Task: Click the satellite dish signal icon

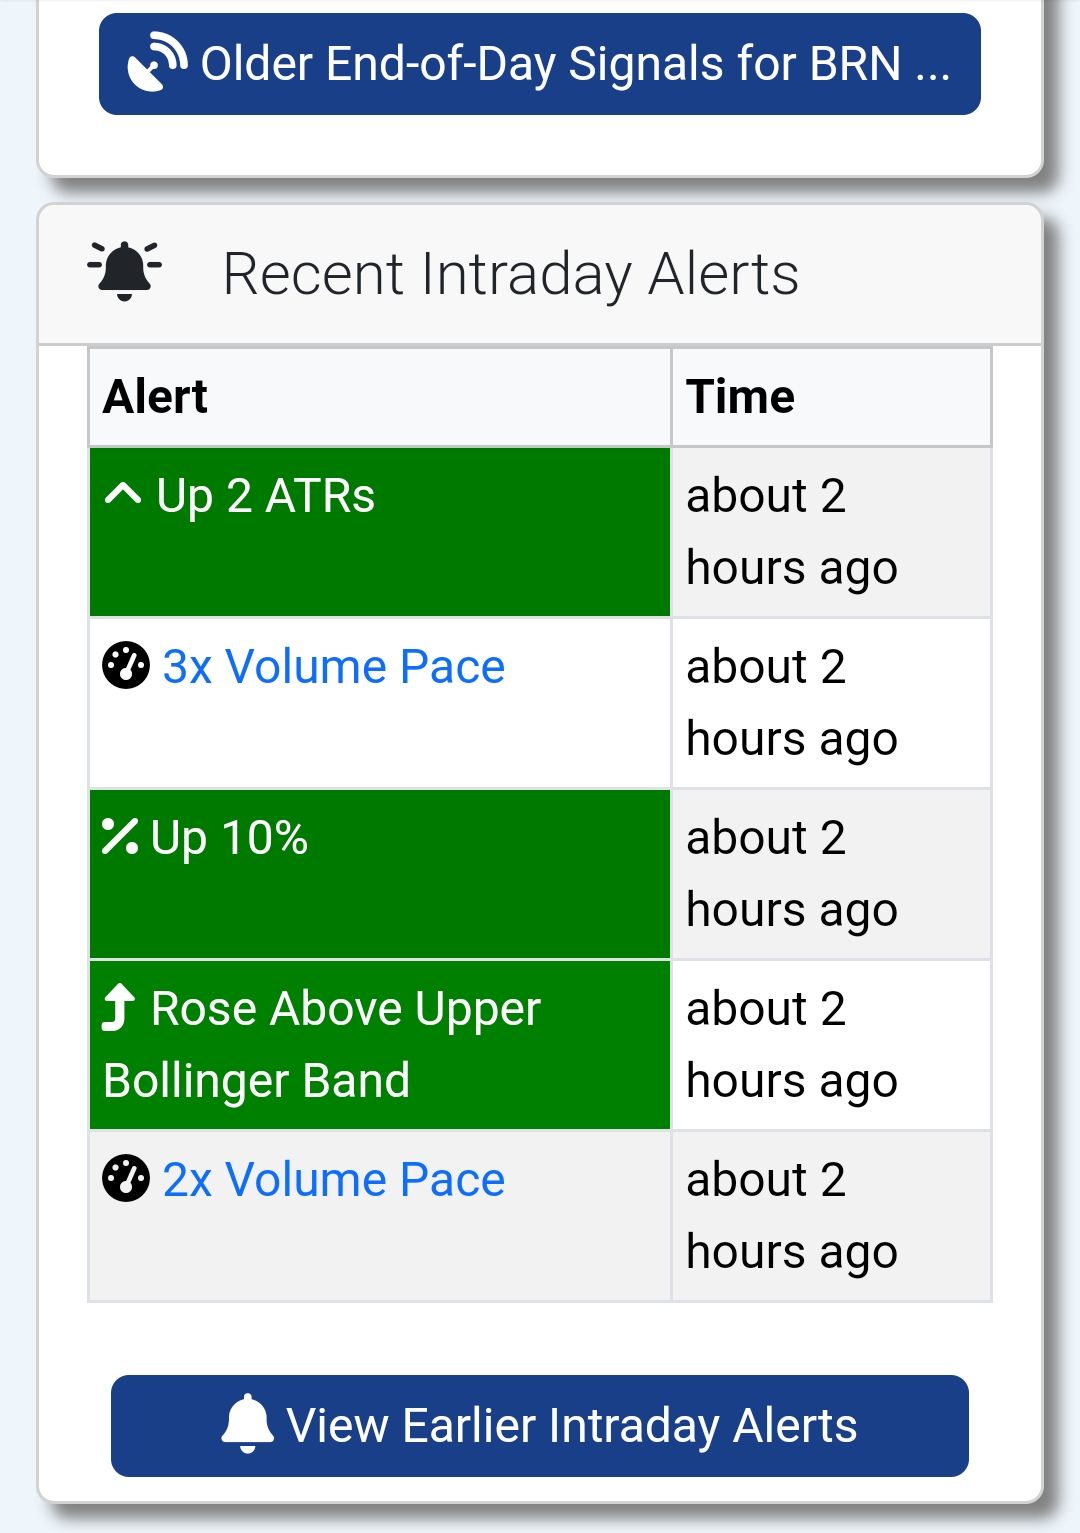Action: (x=158, y=63)
